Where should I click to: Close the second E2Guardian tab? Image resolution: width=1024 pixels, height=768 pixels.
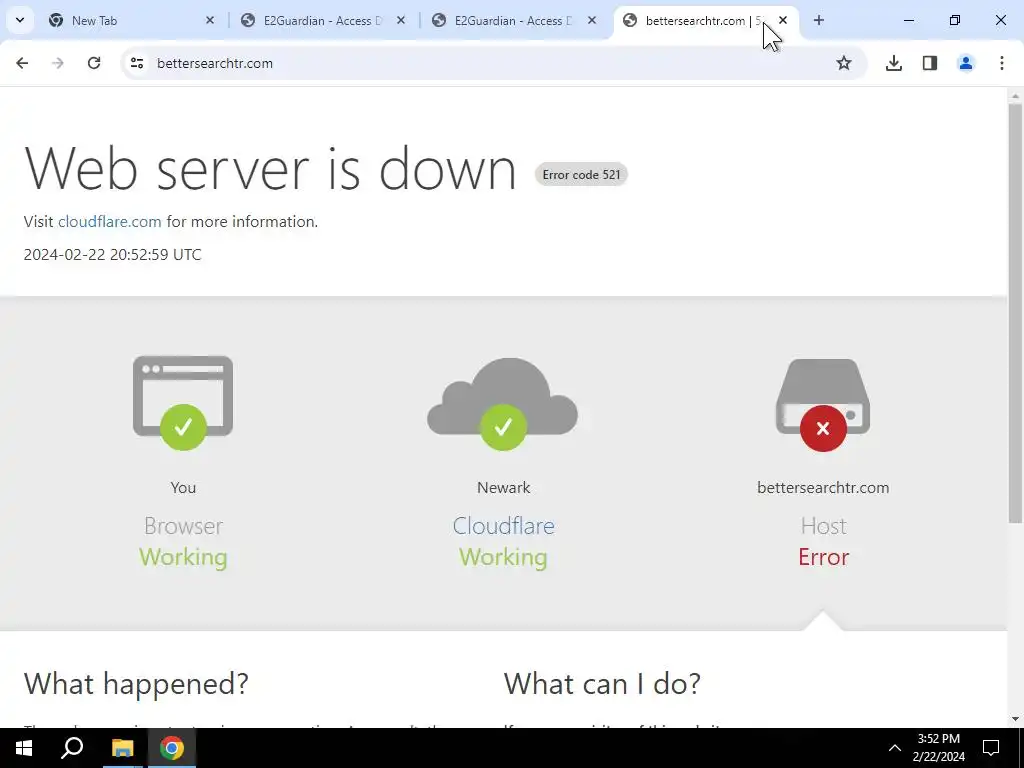[x=592, y=20]
